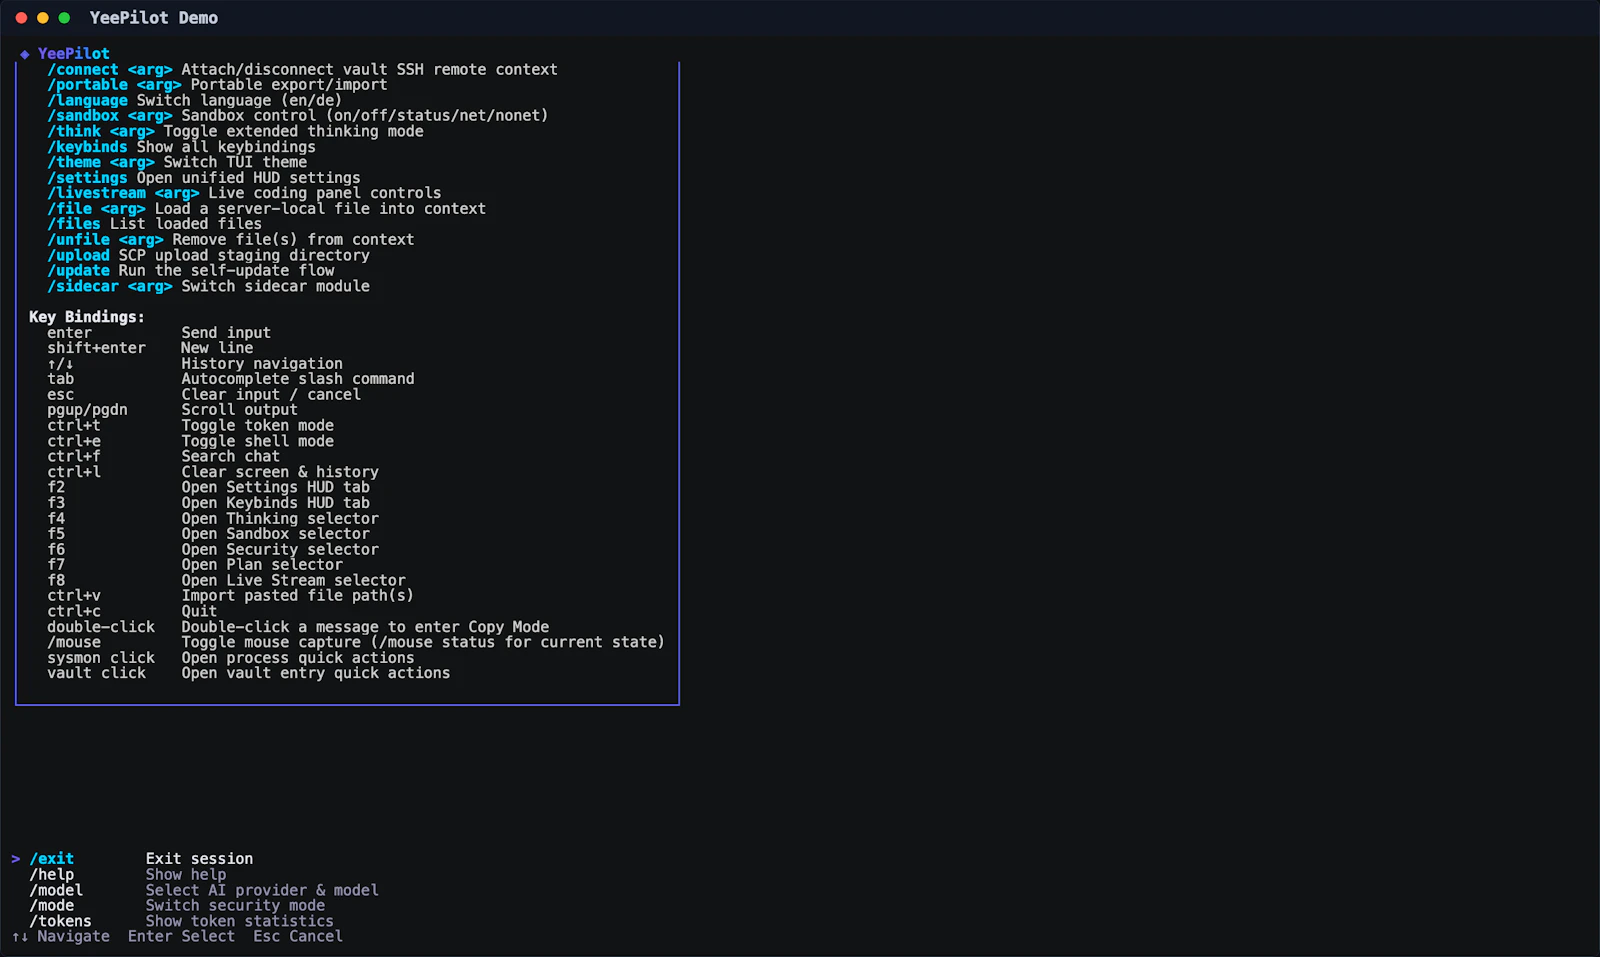Image resolution: width=1600 pixels, height=957 pixels.
Task: Click the /connect command text
Action: 83,70
